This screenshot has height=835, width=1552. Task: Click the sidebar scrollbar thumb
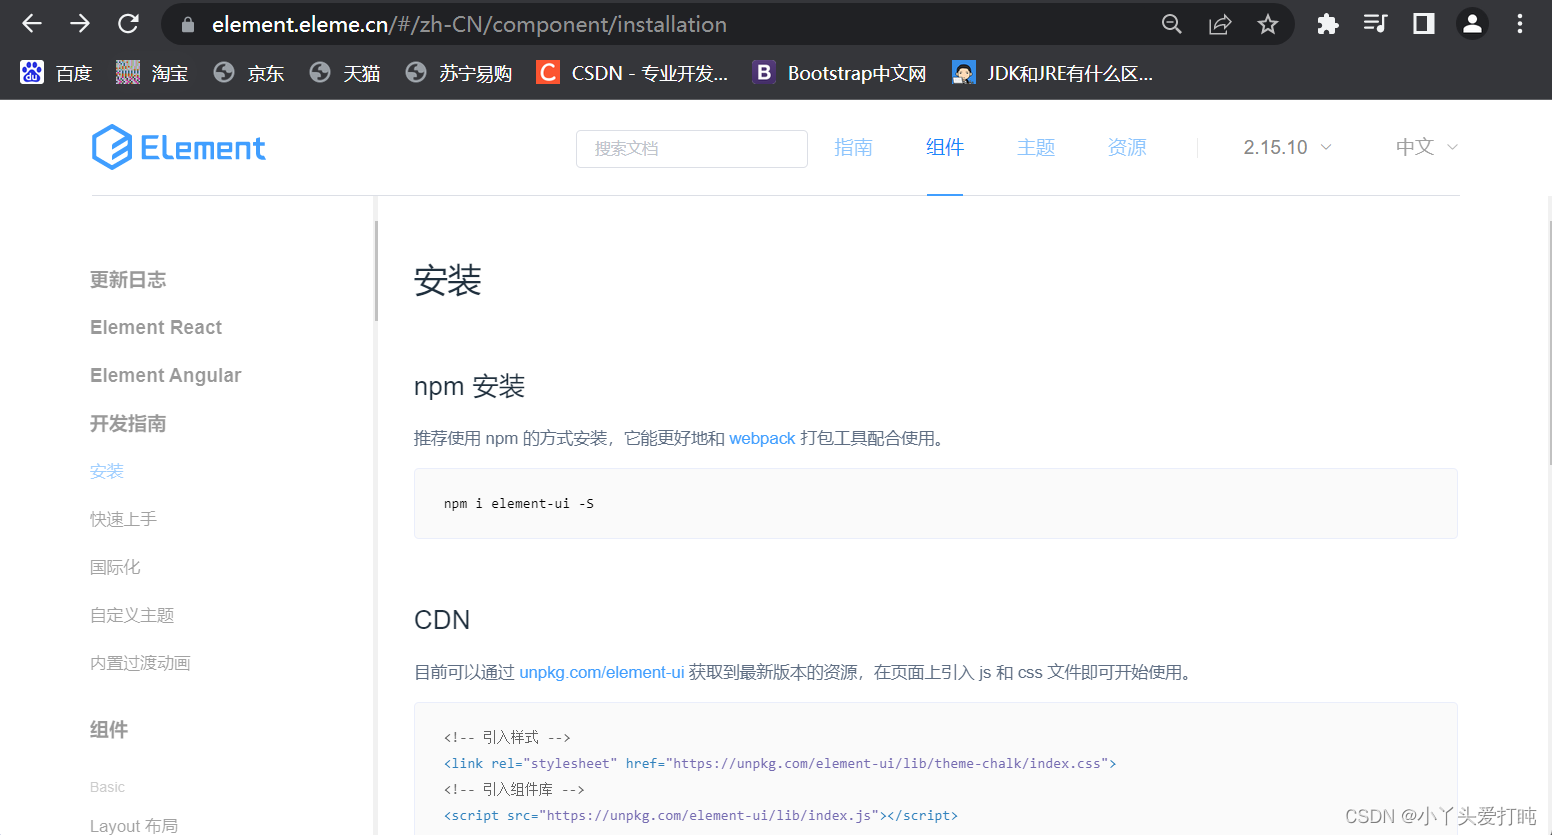pos(376,270)
